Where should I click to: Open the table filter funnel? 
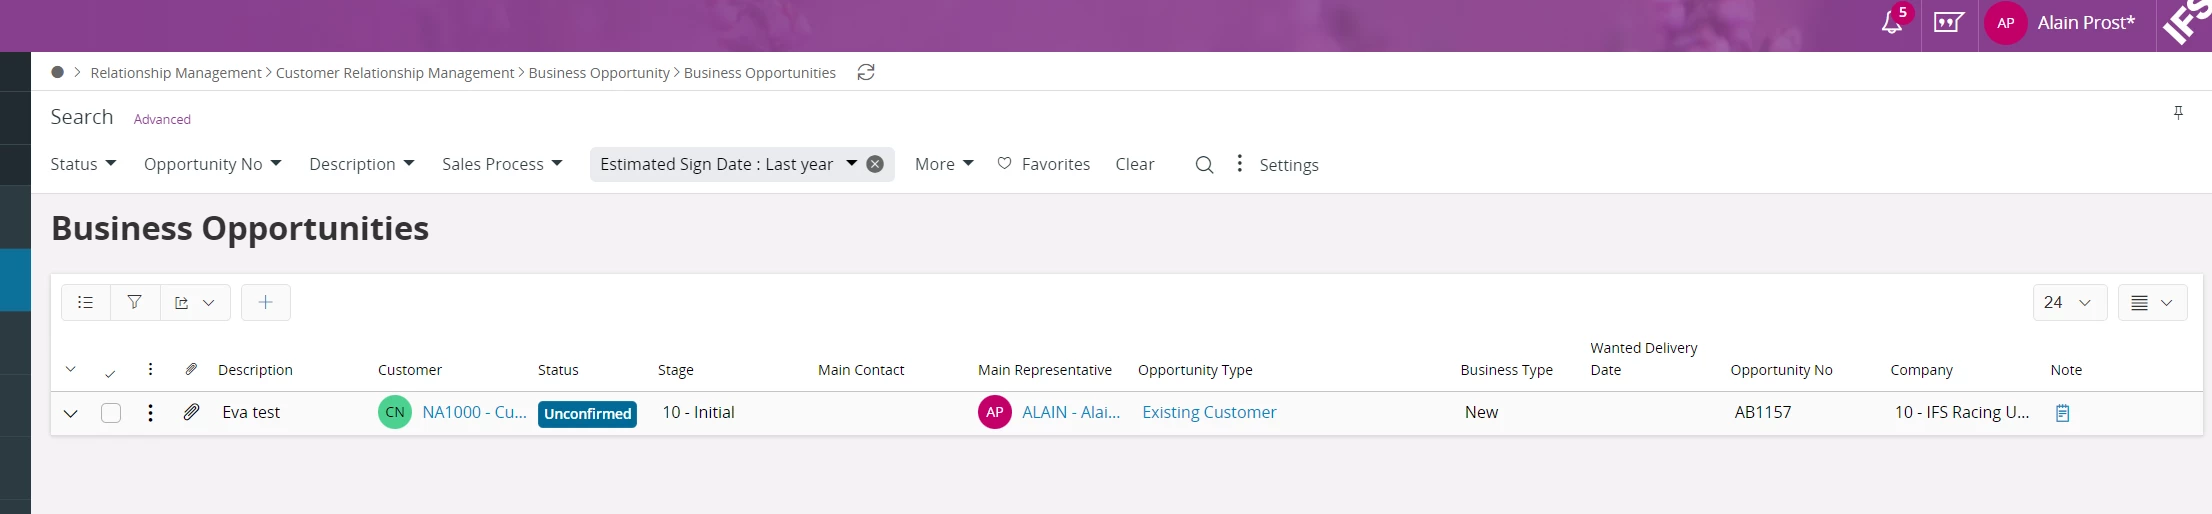click(134, 302)
